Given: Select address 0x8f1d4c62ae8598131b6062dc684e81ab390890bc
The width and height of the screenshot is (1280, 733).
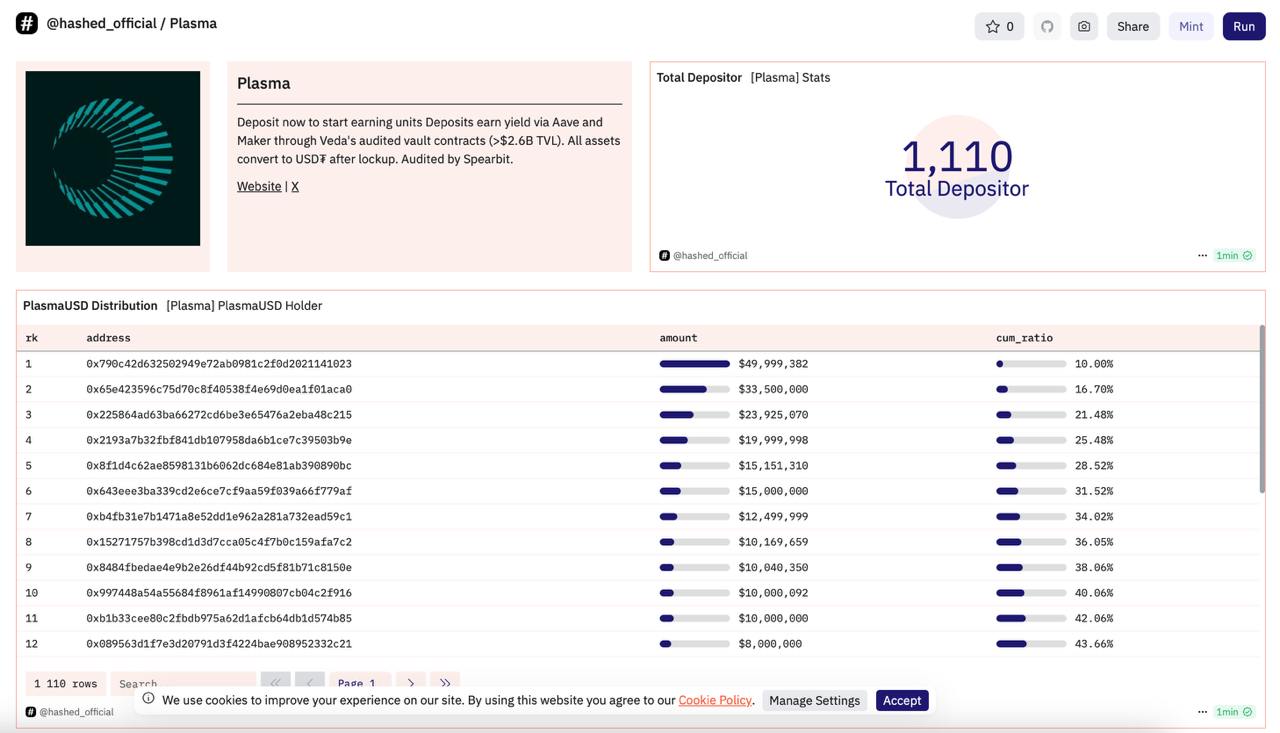Looking at the screenshot, I should pos(219,466).
